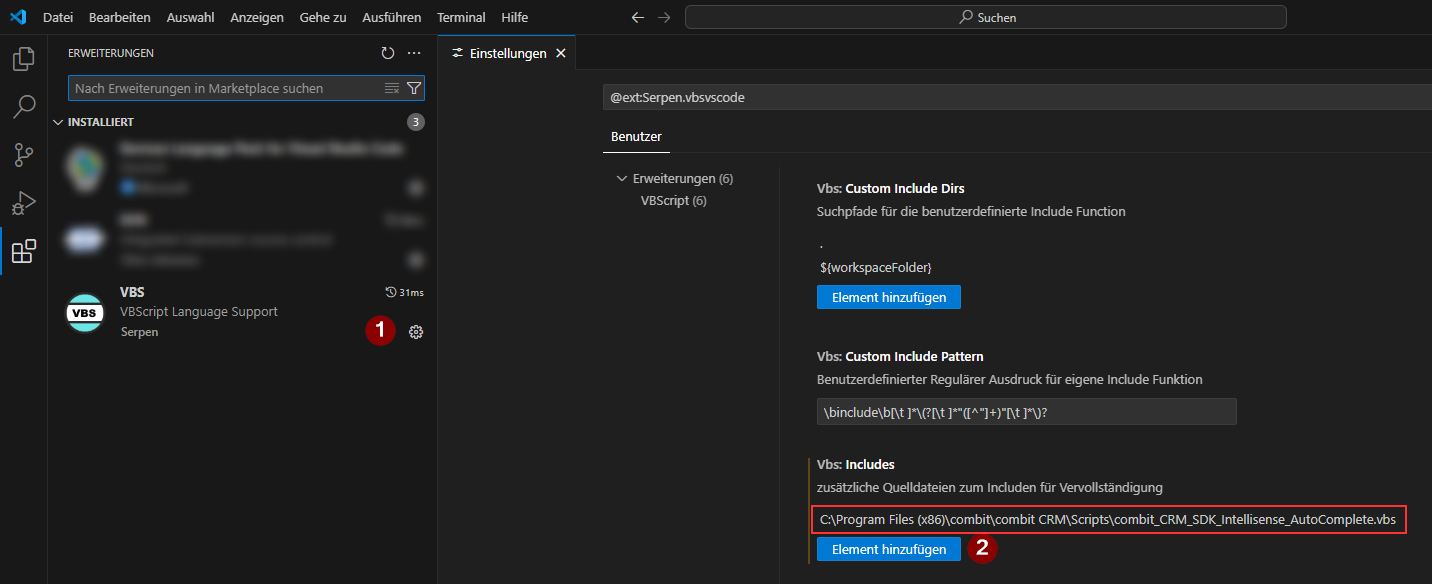Open the Terminal menu
Screen dimensions: 1432x584
(x=461, y=17)
